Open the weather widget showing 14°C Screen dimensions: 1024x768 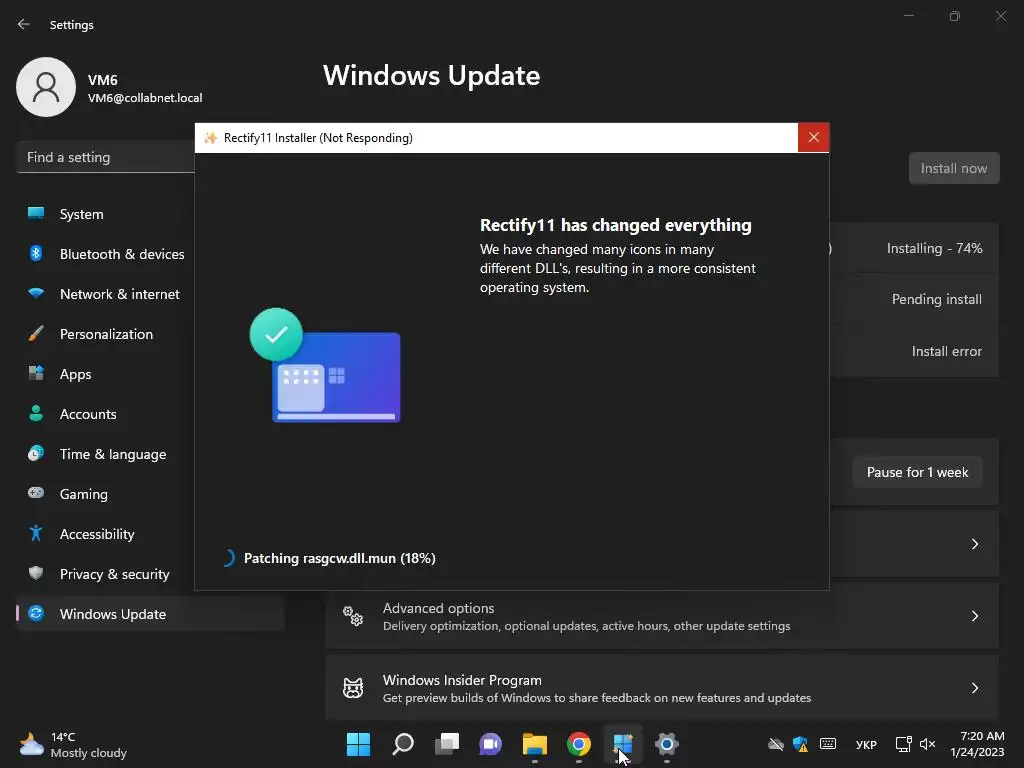pyautogui.click(x=73, y=744)
